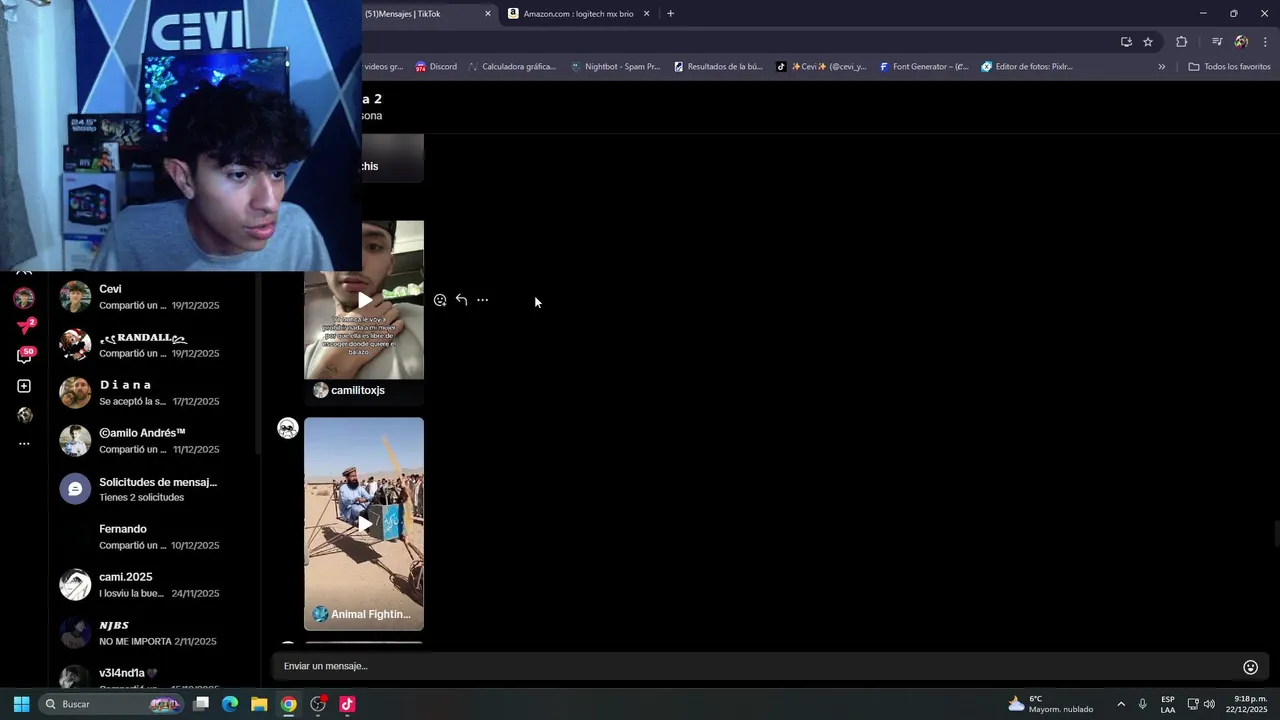This screenshot has width=1280, height=720.
Task: Reply to the camilitoxjs video message
Action: coord(461,300)
